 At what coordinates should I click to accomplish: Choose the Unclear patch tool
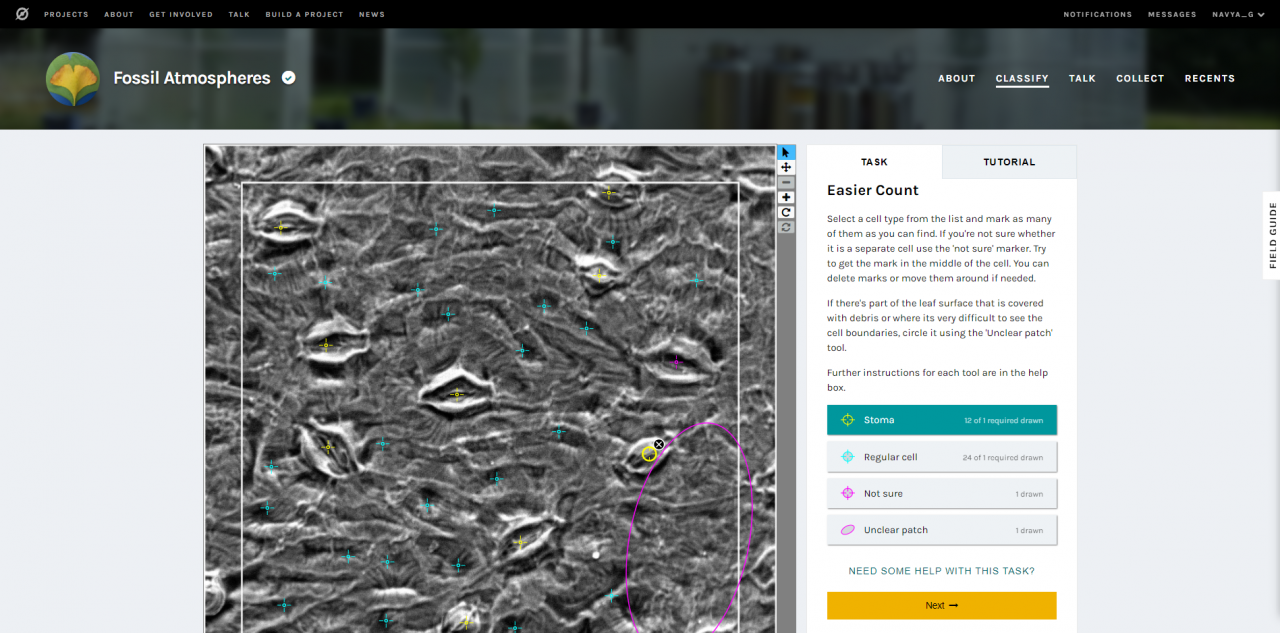942,530
